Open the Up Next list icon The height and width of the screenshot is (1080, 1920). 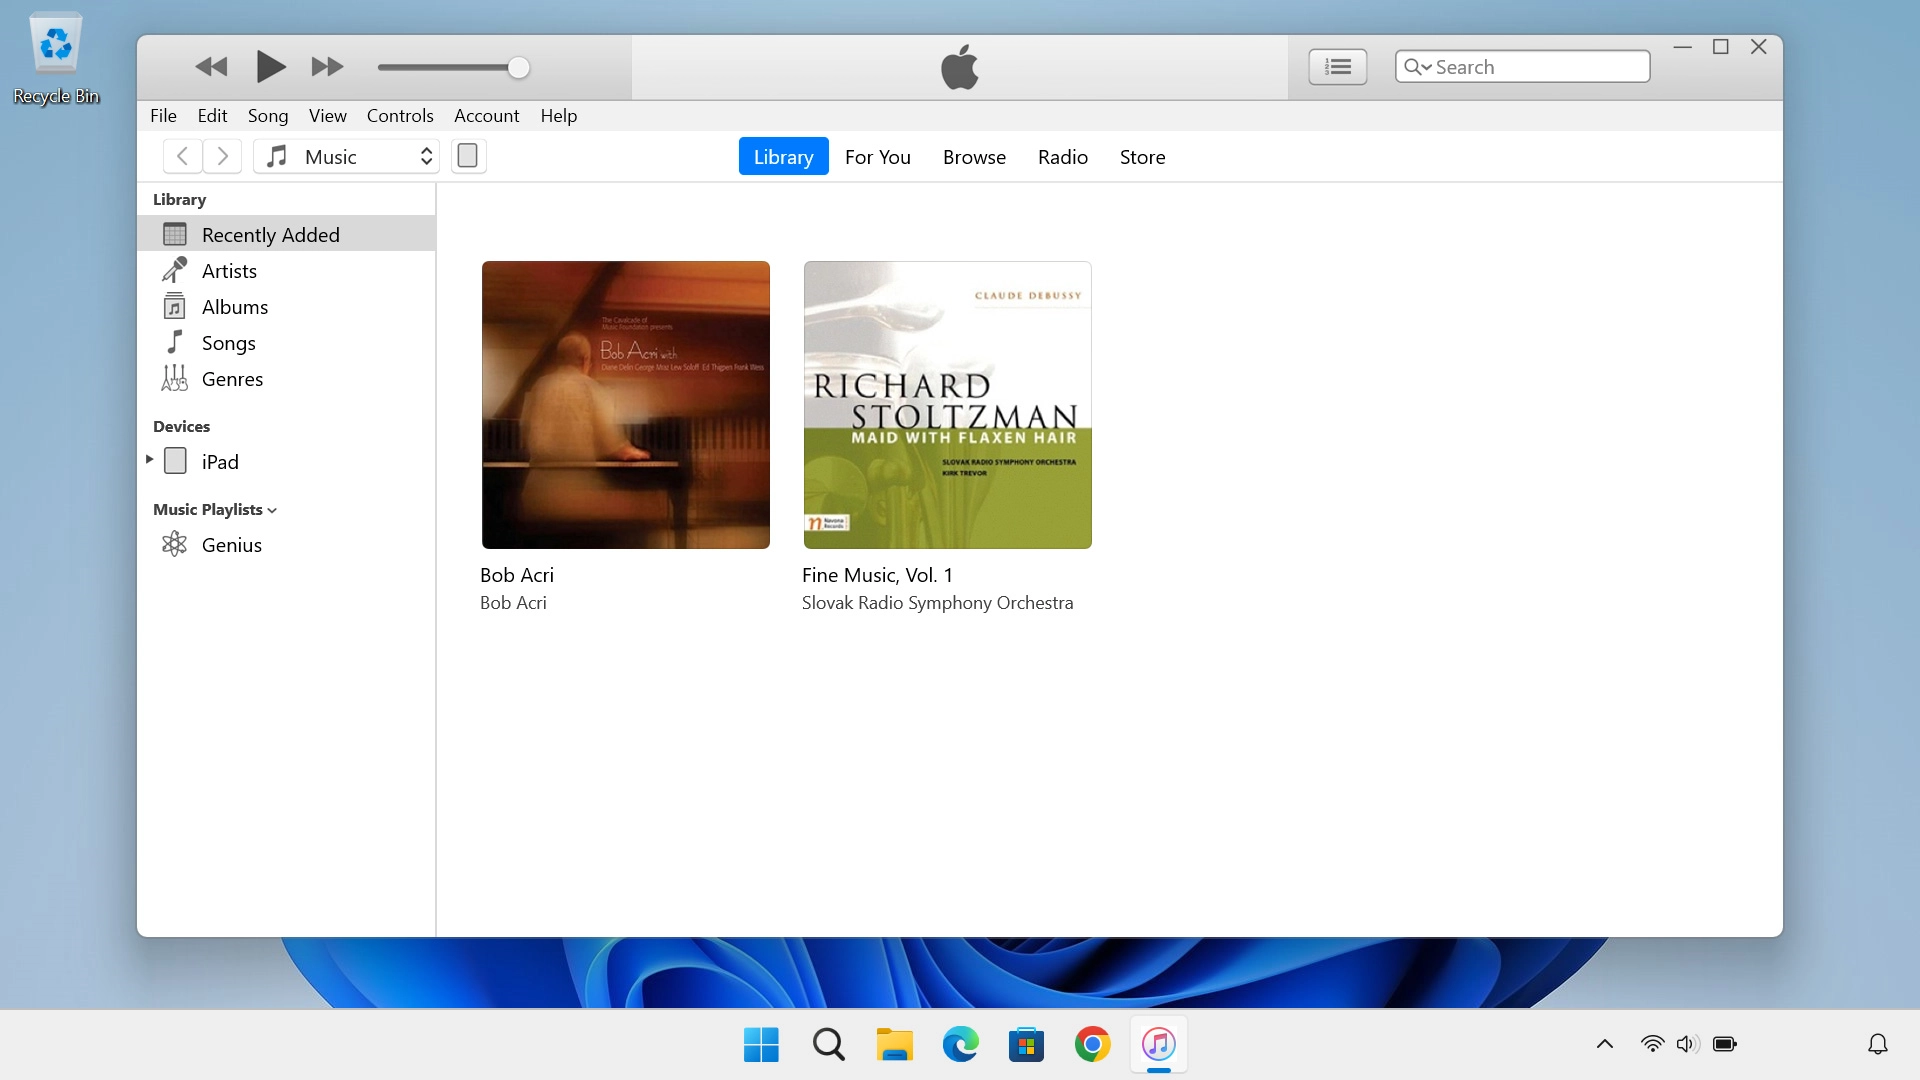pyautogui.click(x=1337, y=67)
